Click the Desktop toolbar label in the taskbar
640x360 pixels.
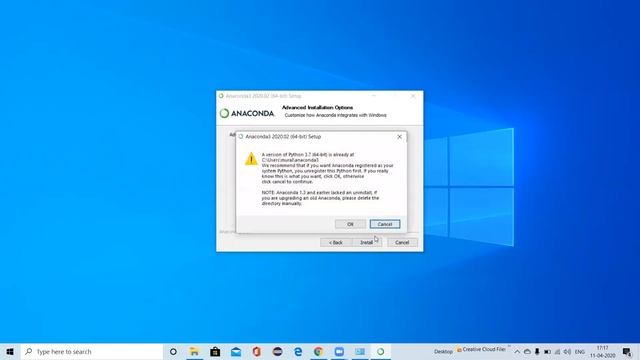click(x=443, y=351)
